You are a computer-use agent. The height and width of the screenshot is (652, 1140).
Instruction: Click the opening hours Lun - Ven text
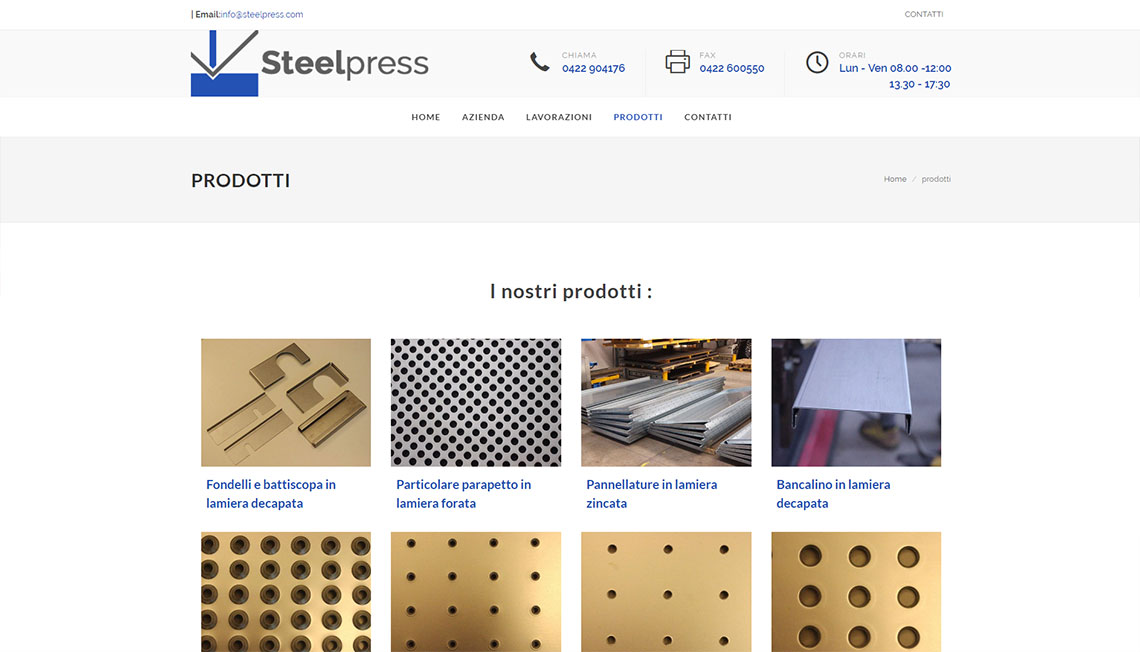(x=895, y=68)
